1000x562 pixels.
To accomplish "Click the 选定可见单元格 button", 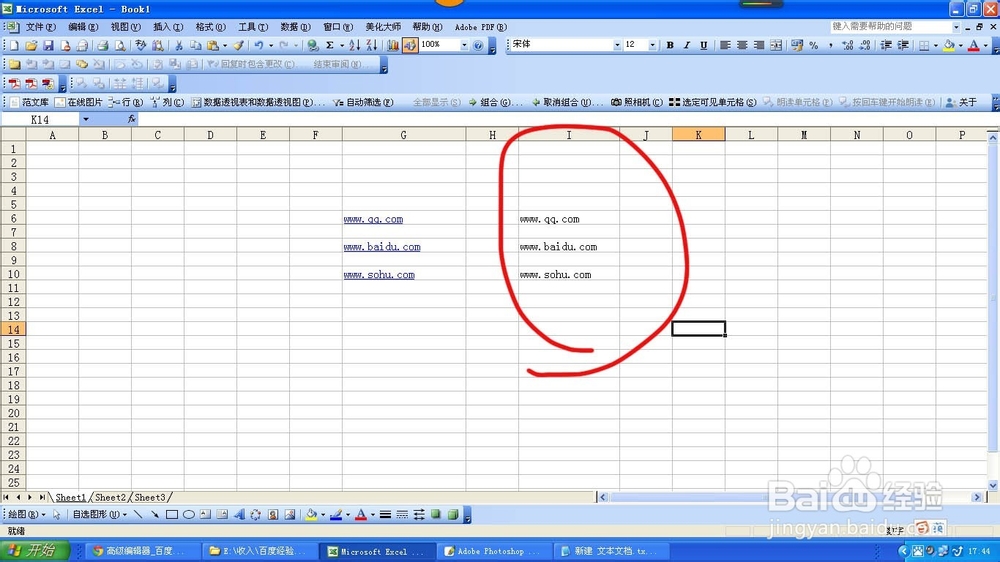I will pos(712,102).
